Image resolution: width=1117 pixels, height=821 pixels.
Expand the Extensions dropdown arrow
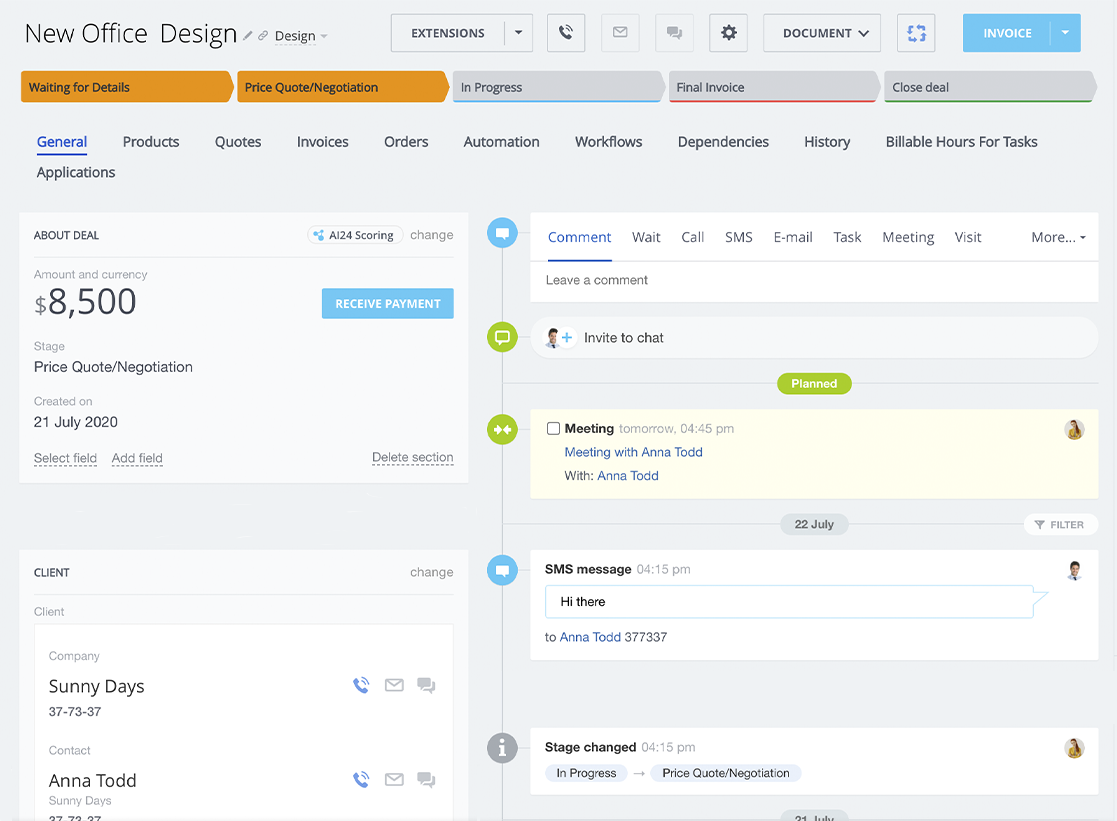(x=518, y=33)
